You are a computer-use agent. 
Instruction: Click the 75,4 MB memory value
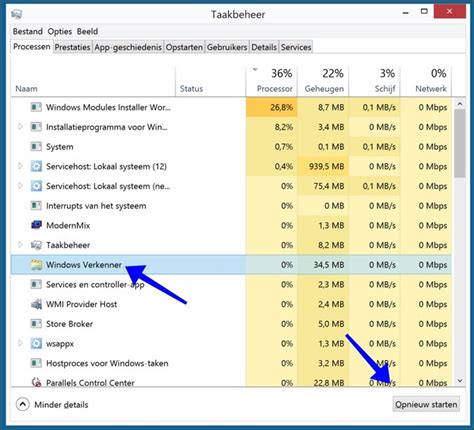pos(329,186)
